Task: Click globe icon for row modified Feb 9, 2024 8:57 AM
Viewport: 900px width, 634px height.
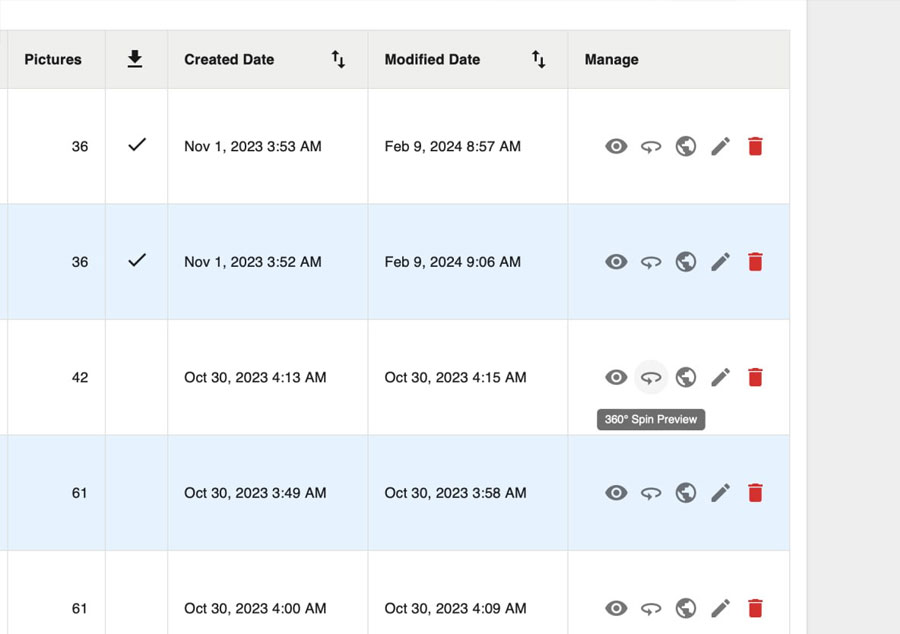Action: tap(686, 146)
